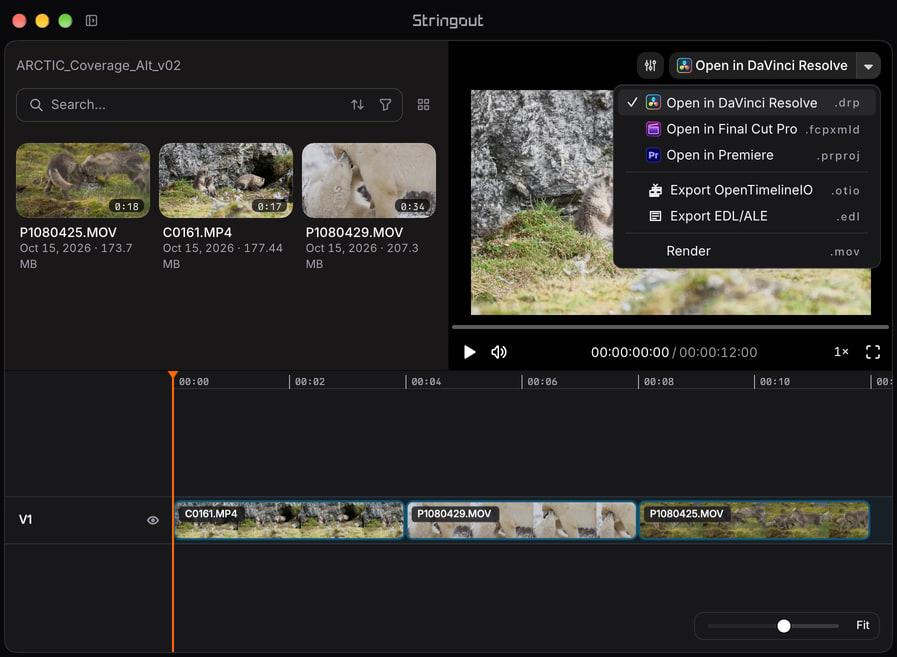Open the filter funnel icon
The image size is (897, 657).
pos(386,105)
